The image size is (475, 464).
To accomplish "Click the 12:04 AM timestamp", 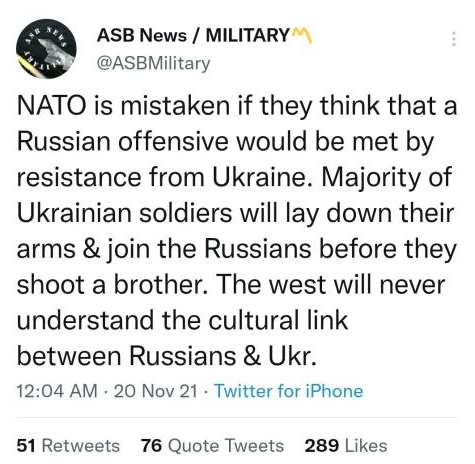I will tap(57, 391).
